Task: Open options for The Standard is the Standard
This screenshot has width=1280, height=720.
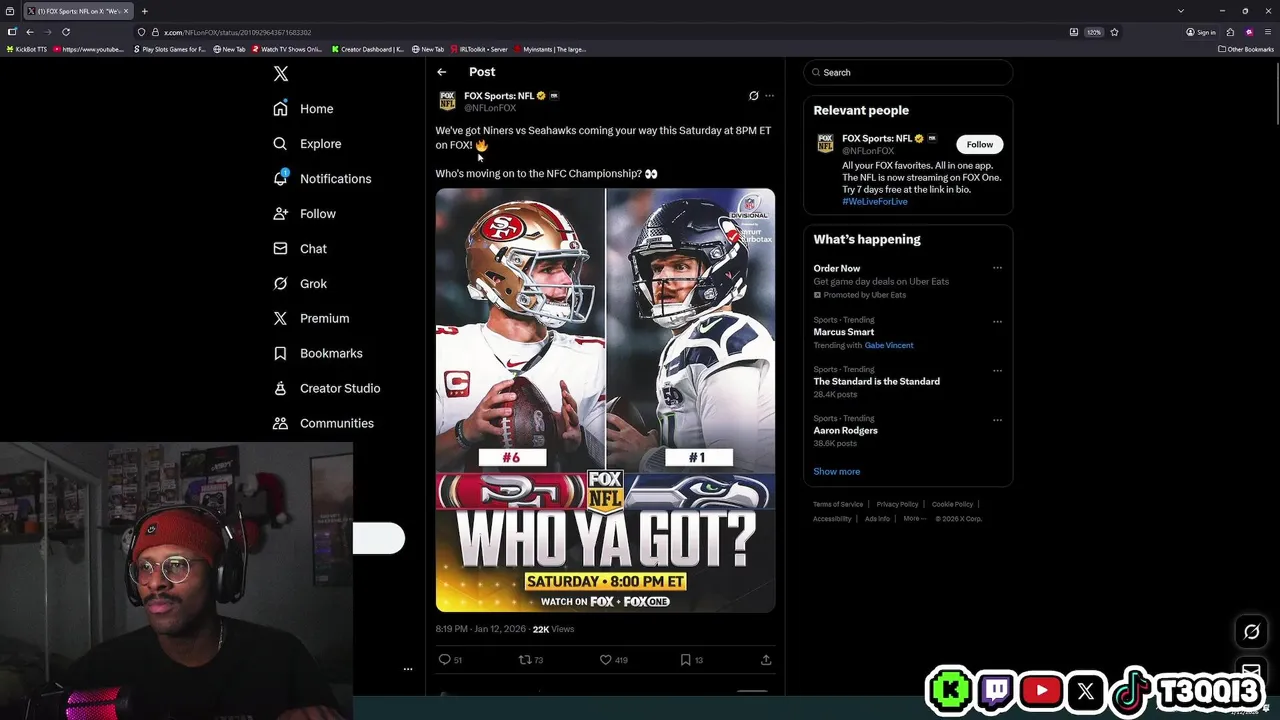Action: [x=997, y=371]
